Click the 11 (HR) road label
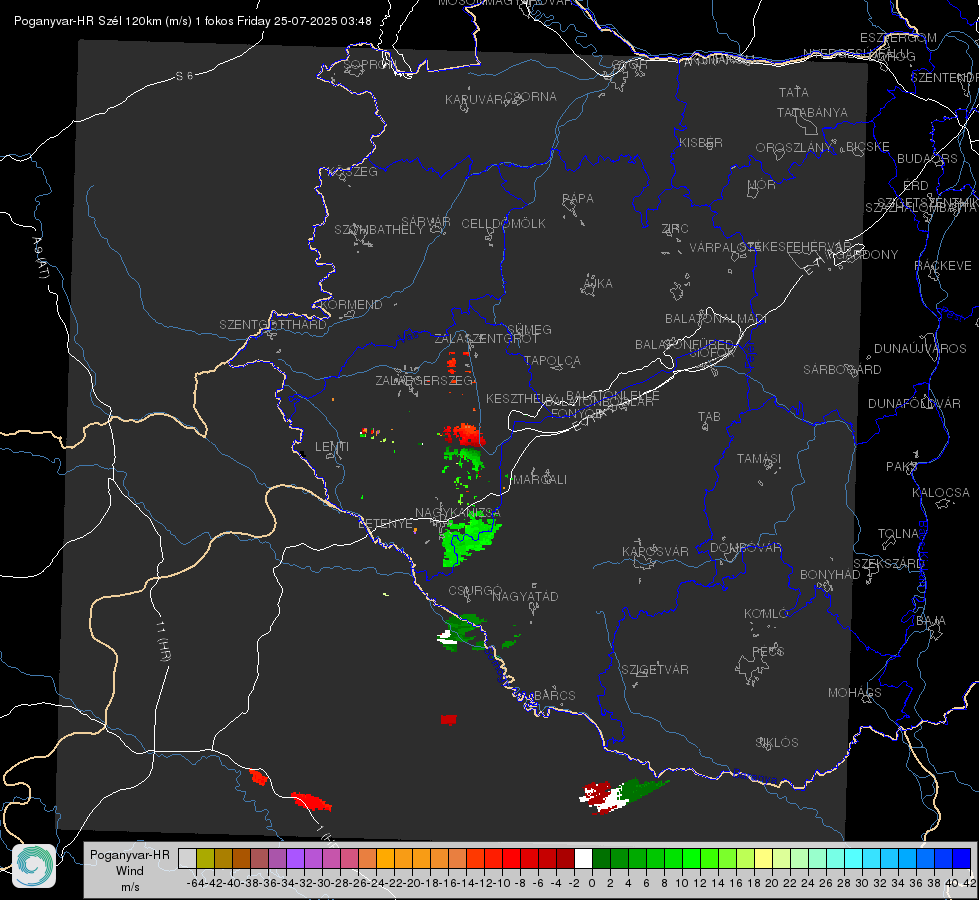 (x=163, y=640)
